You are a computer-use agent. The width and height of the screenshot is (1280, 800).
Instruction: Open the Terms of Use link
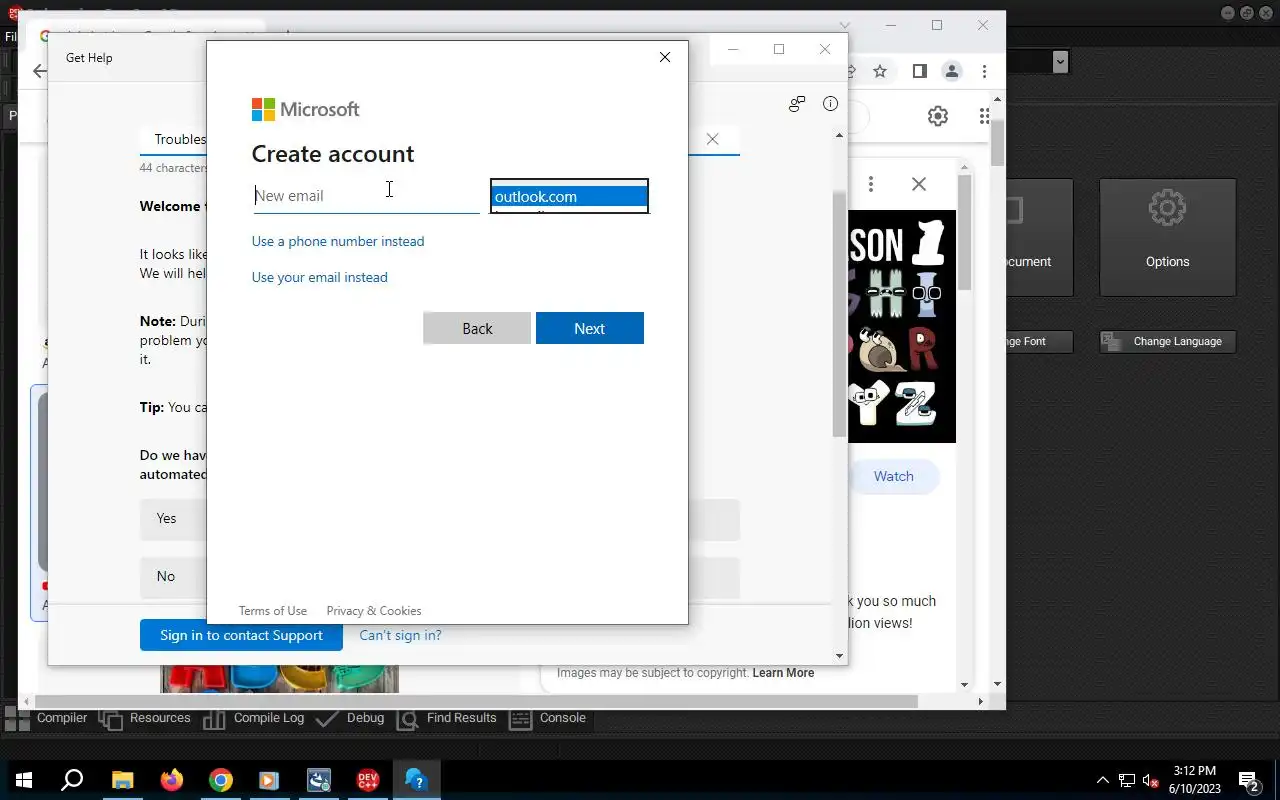pos(273,611)
